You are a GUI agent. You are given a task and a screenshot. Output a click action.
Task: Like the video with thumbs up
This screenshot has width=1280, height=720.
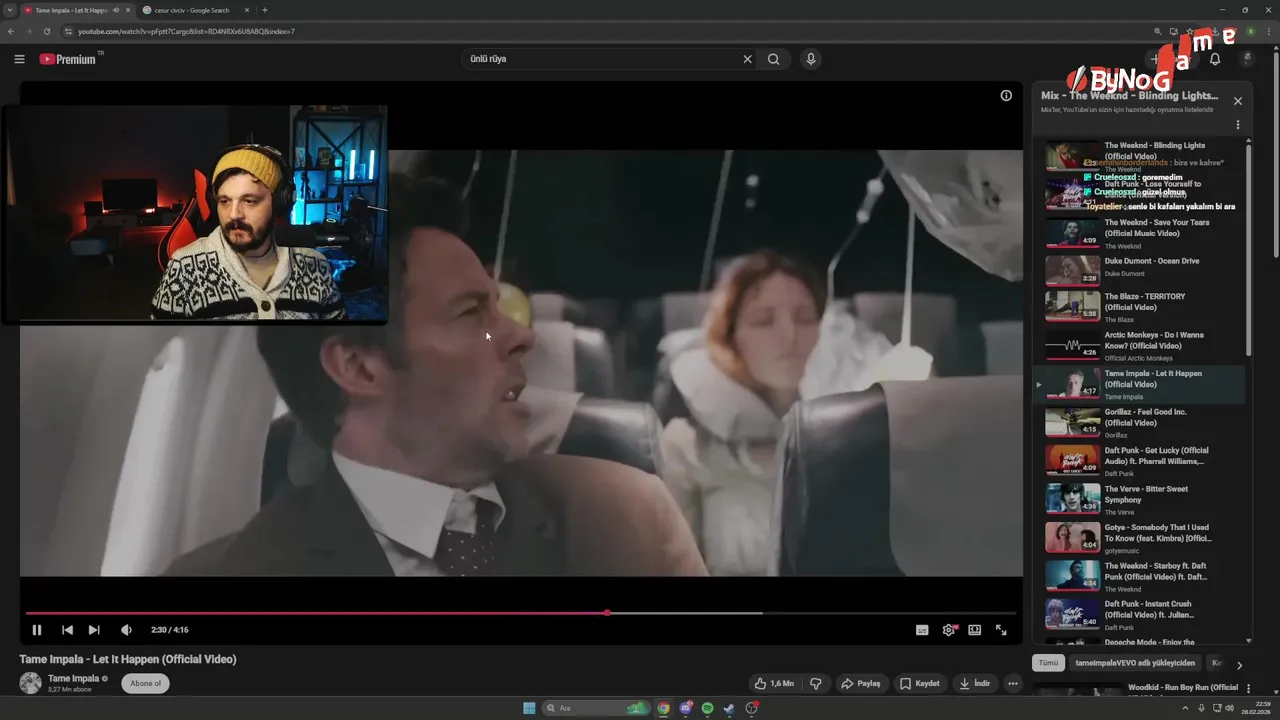point(774,684)
